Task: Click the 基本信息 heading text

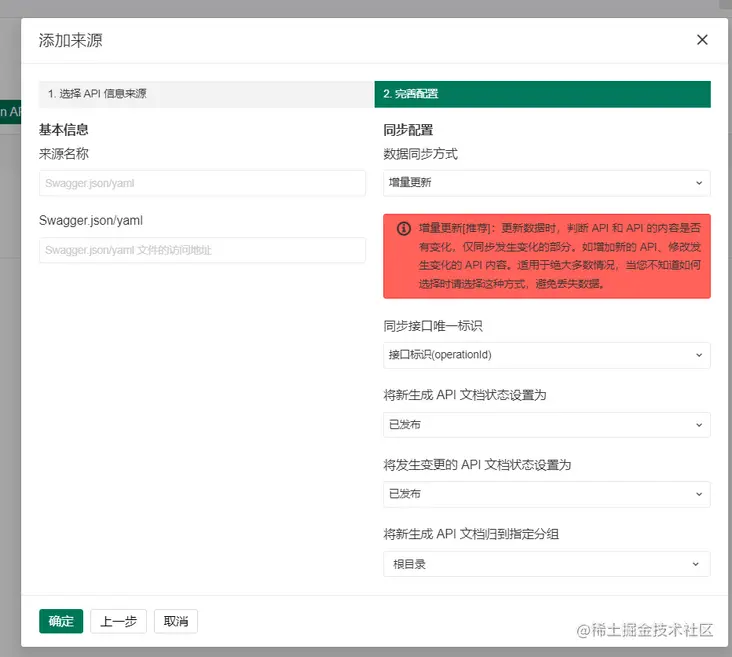Action: (63, 129)
